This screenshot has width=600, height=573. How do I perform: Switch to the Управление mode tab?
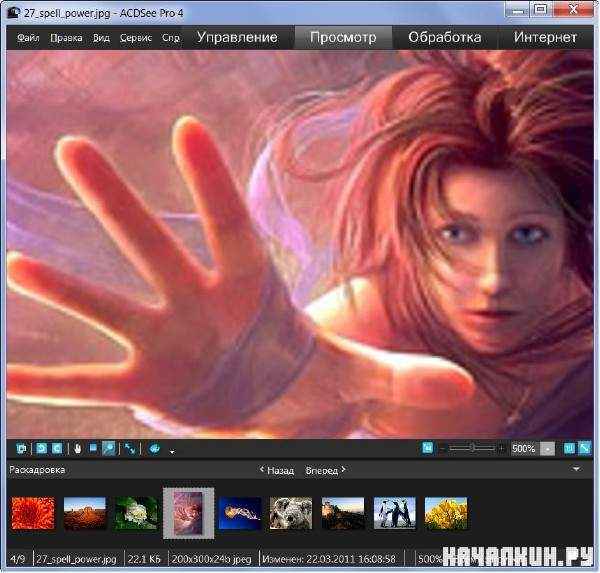click(x=237, y=37)
